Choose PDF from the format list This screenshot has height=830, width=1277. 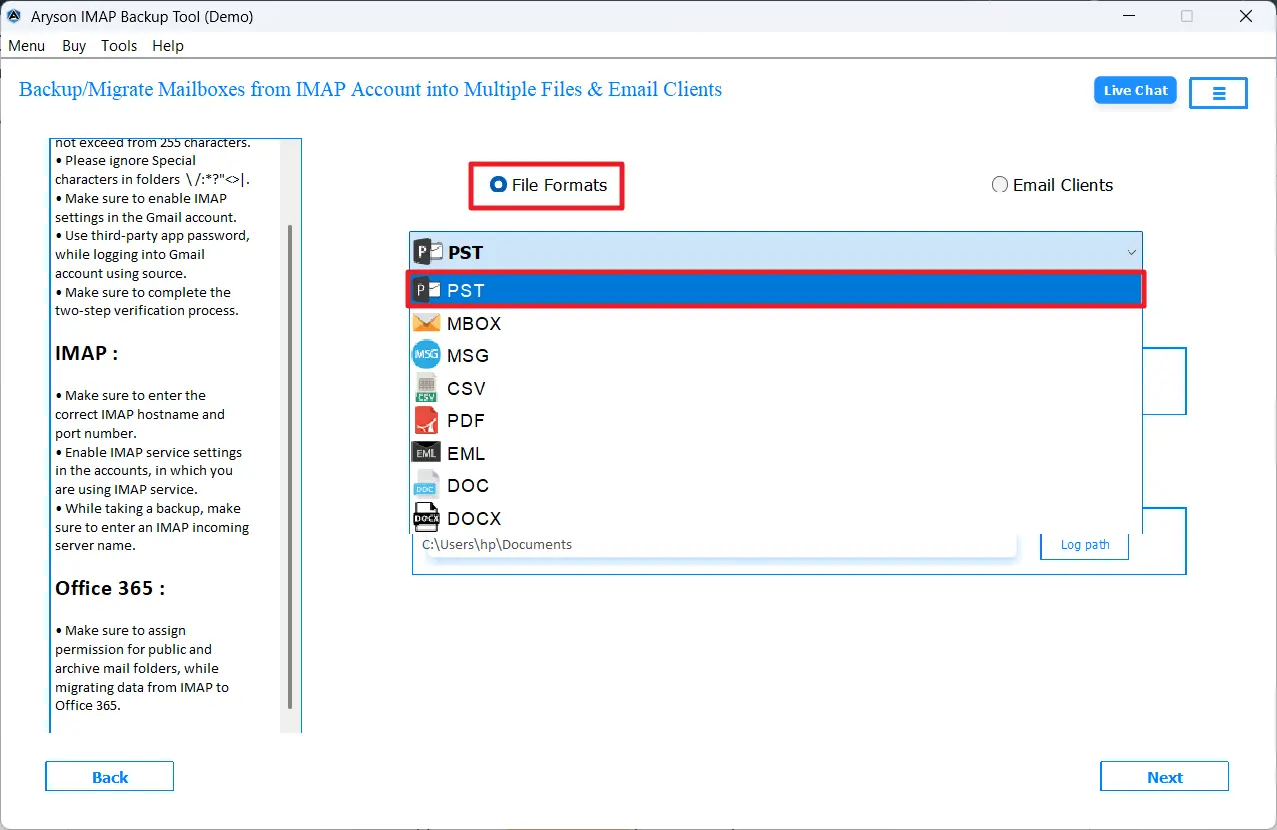click(x=775, y=420)
